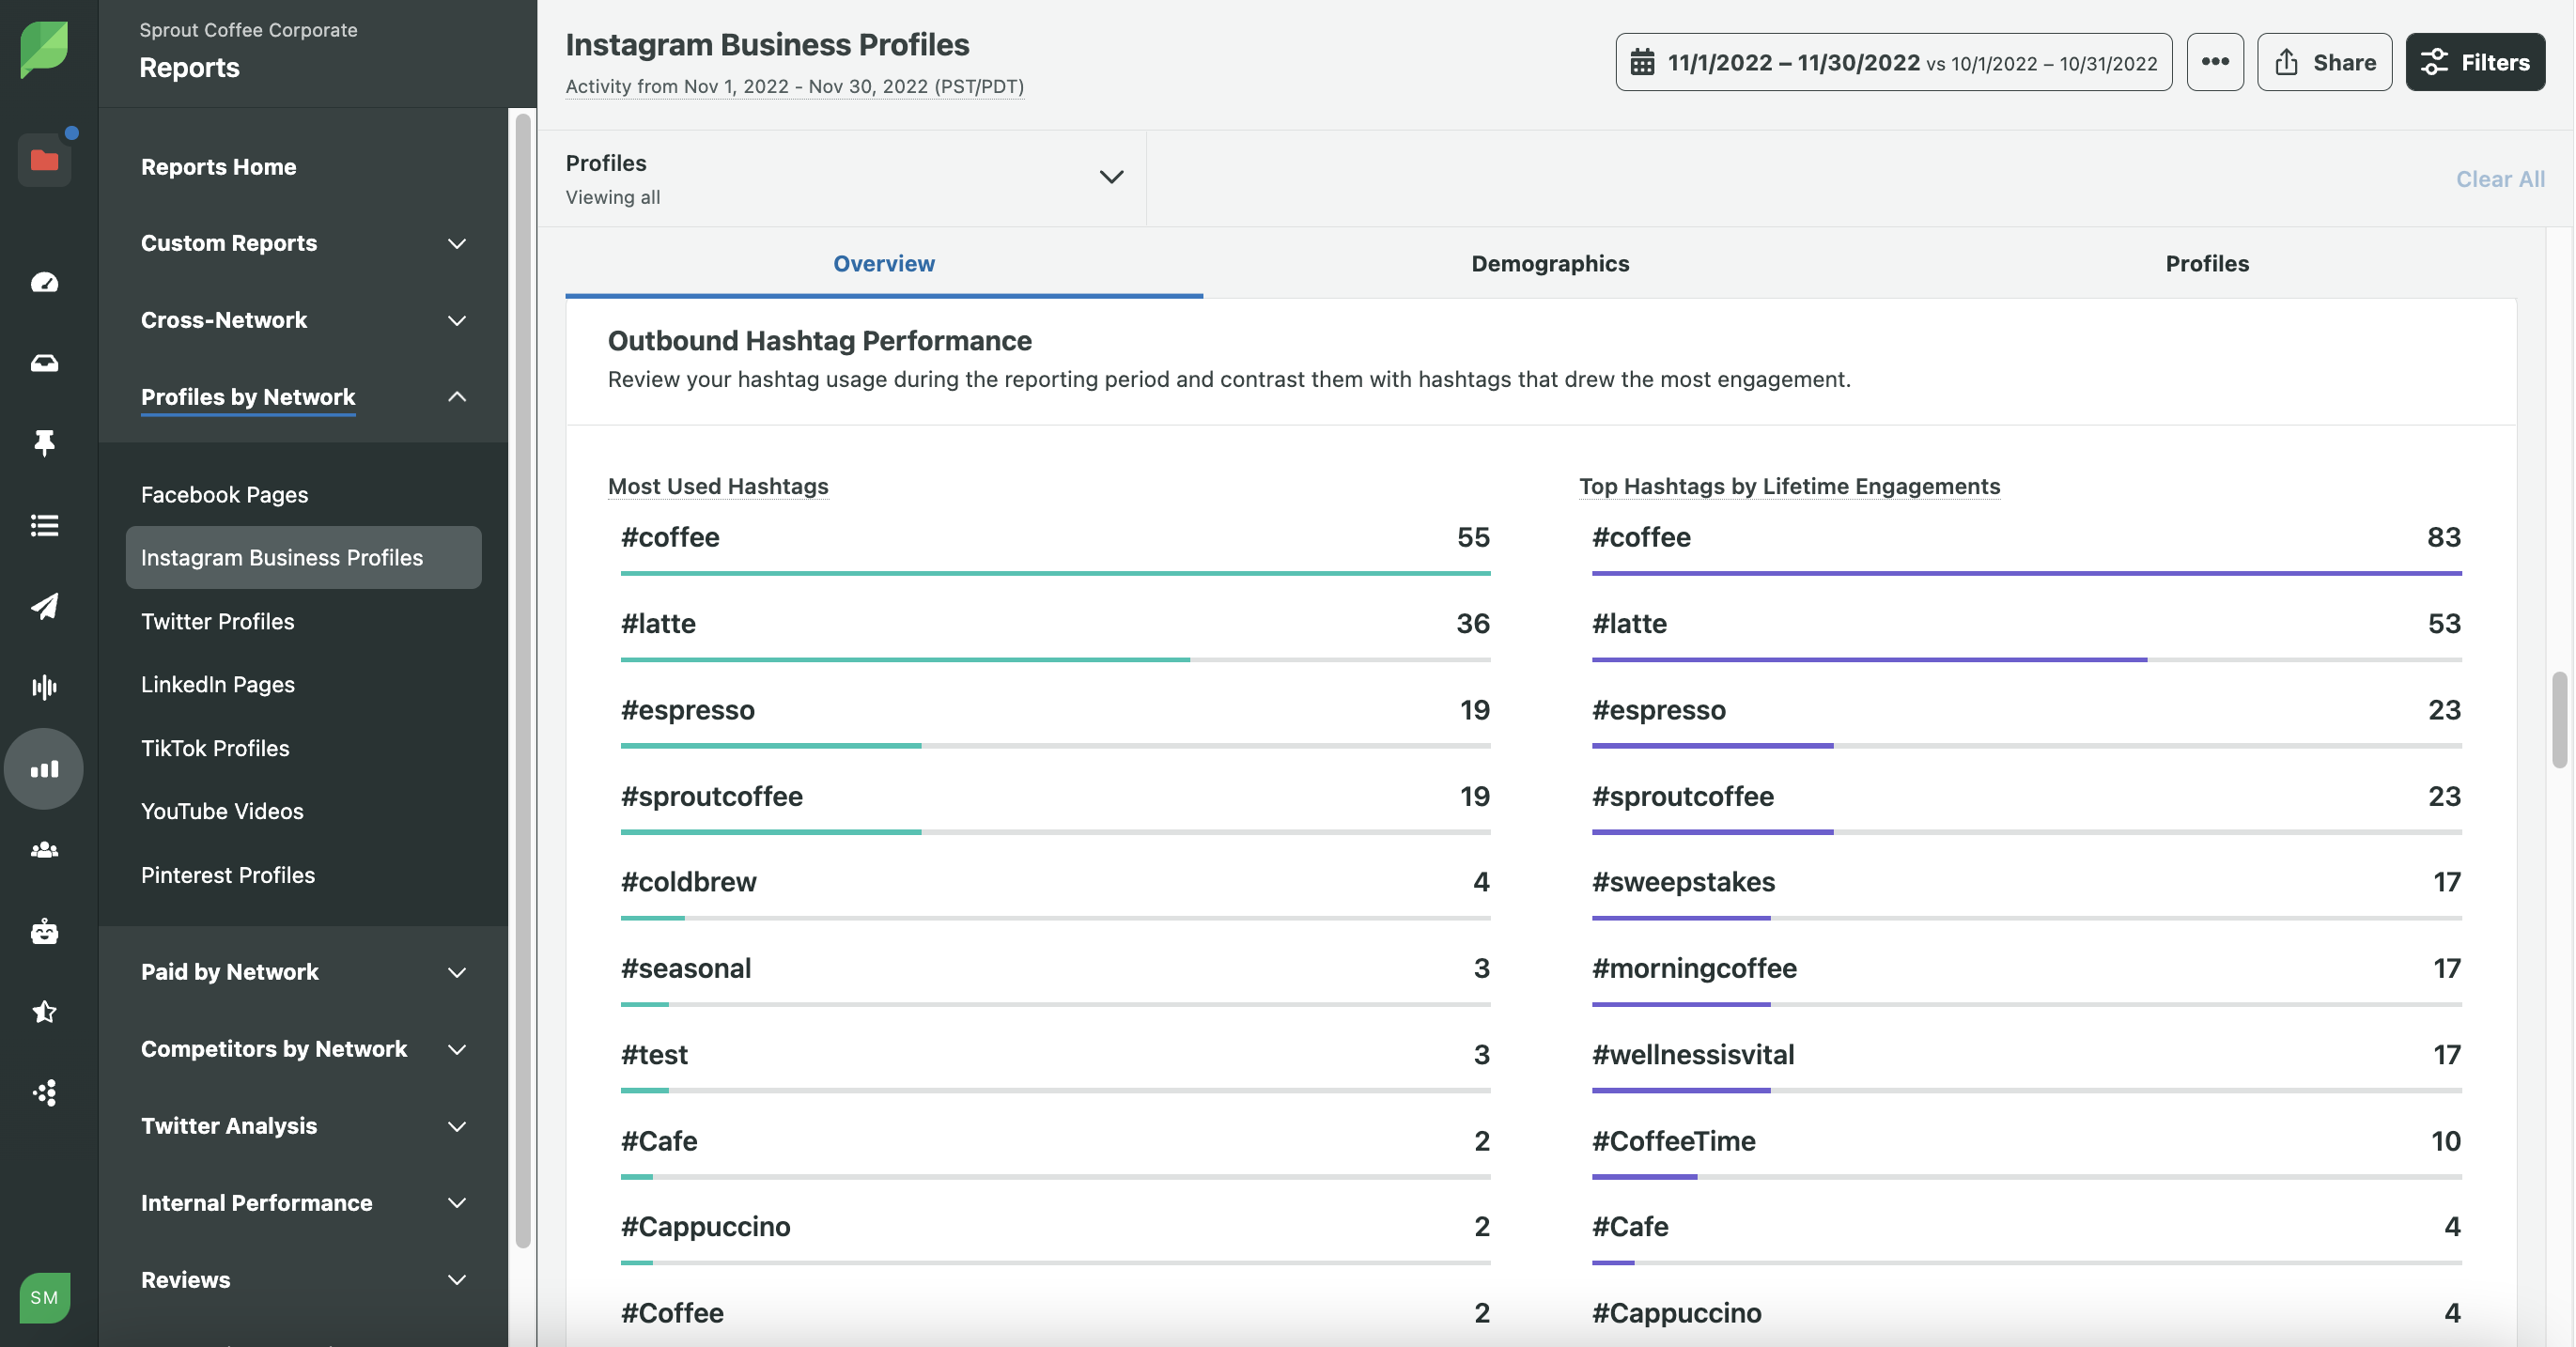Expand Reviews section
The height and width of the screenshot is (1347, 2576).
303,1280
